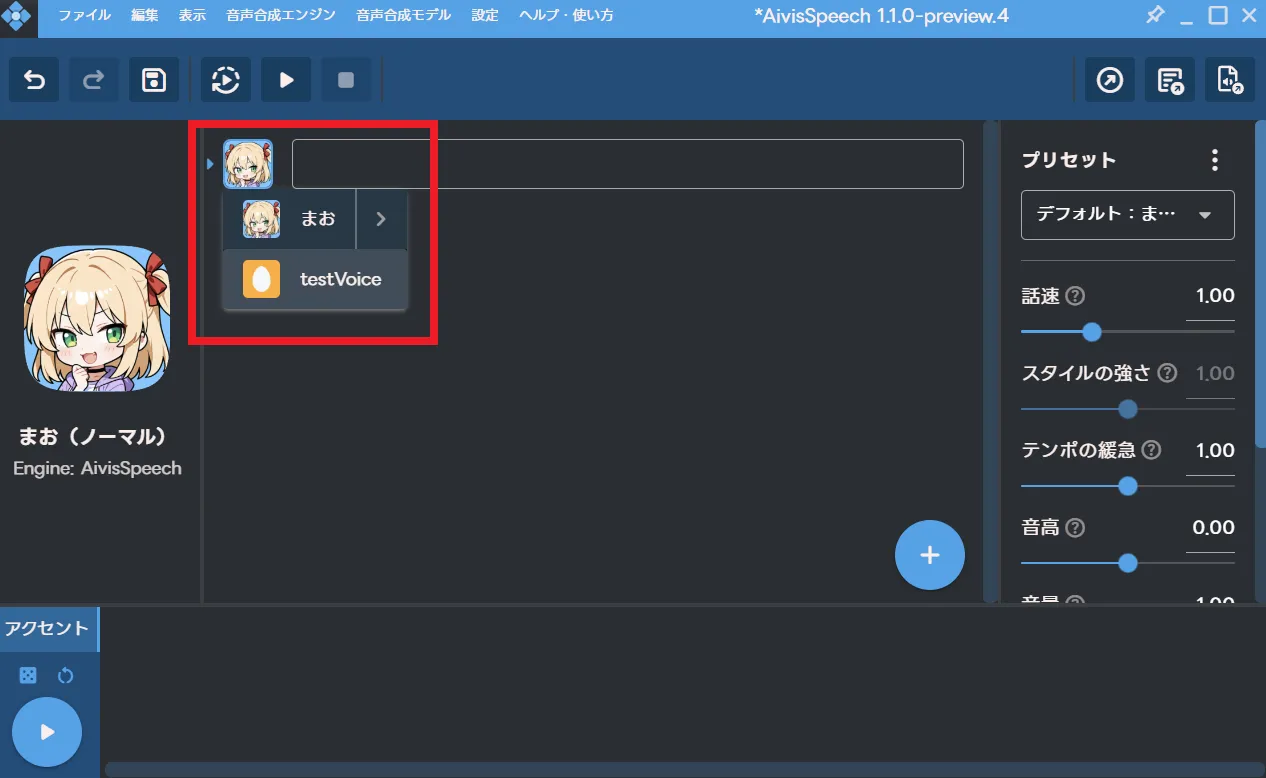Click the stop playback square icon
This screenshot has height=778, width=1266.
click(346, 80)
